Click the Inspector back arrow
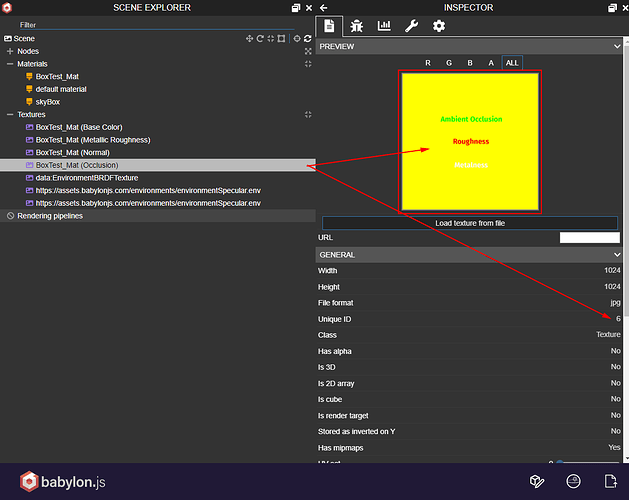 (x=324, y=8)
